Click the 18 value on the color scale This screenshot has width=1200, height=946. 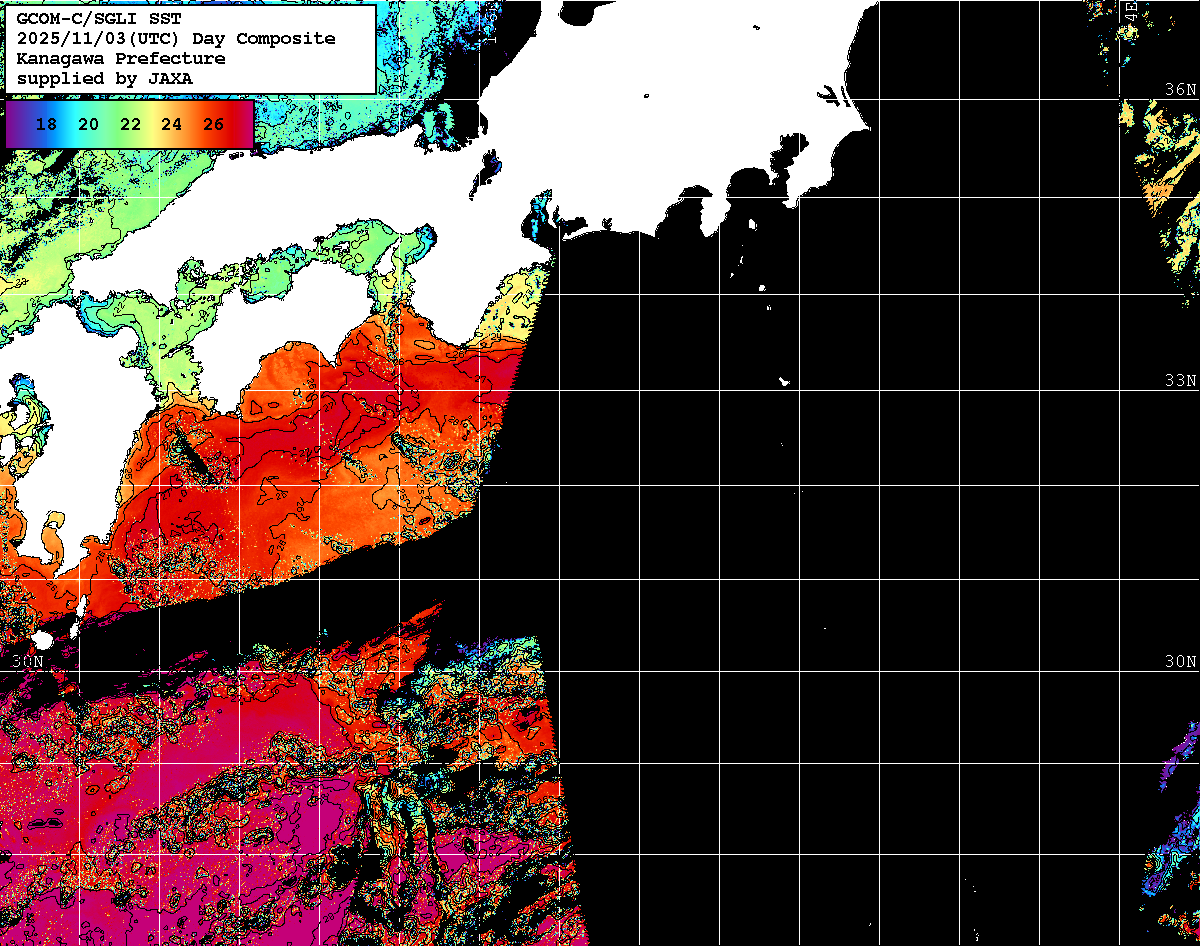pyautogui.click(x=45, y=125)
